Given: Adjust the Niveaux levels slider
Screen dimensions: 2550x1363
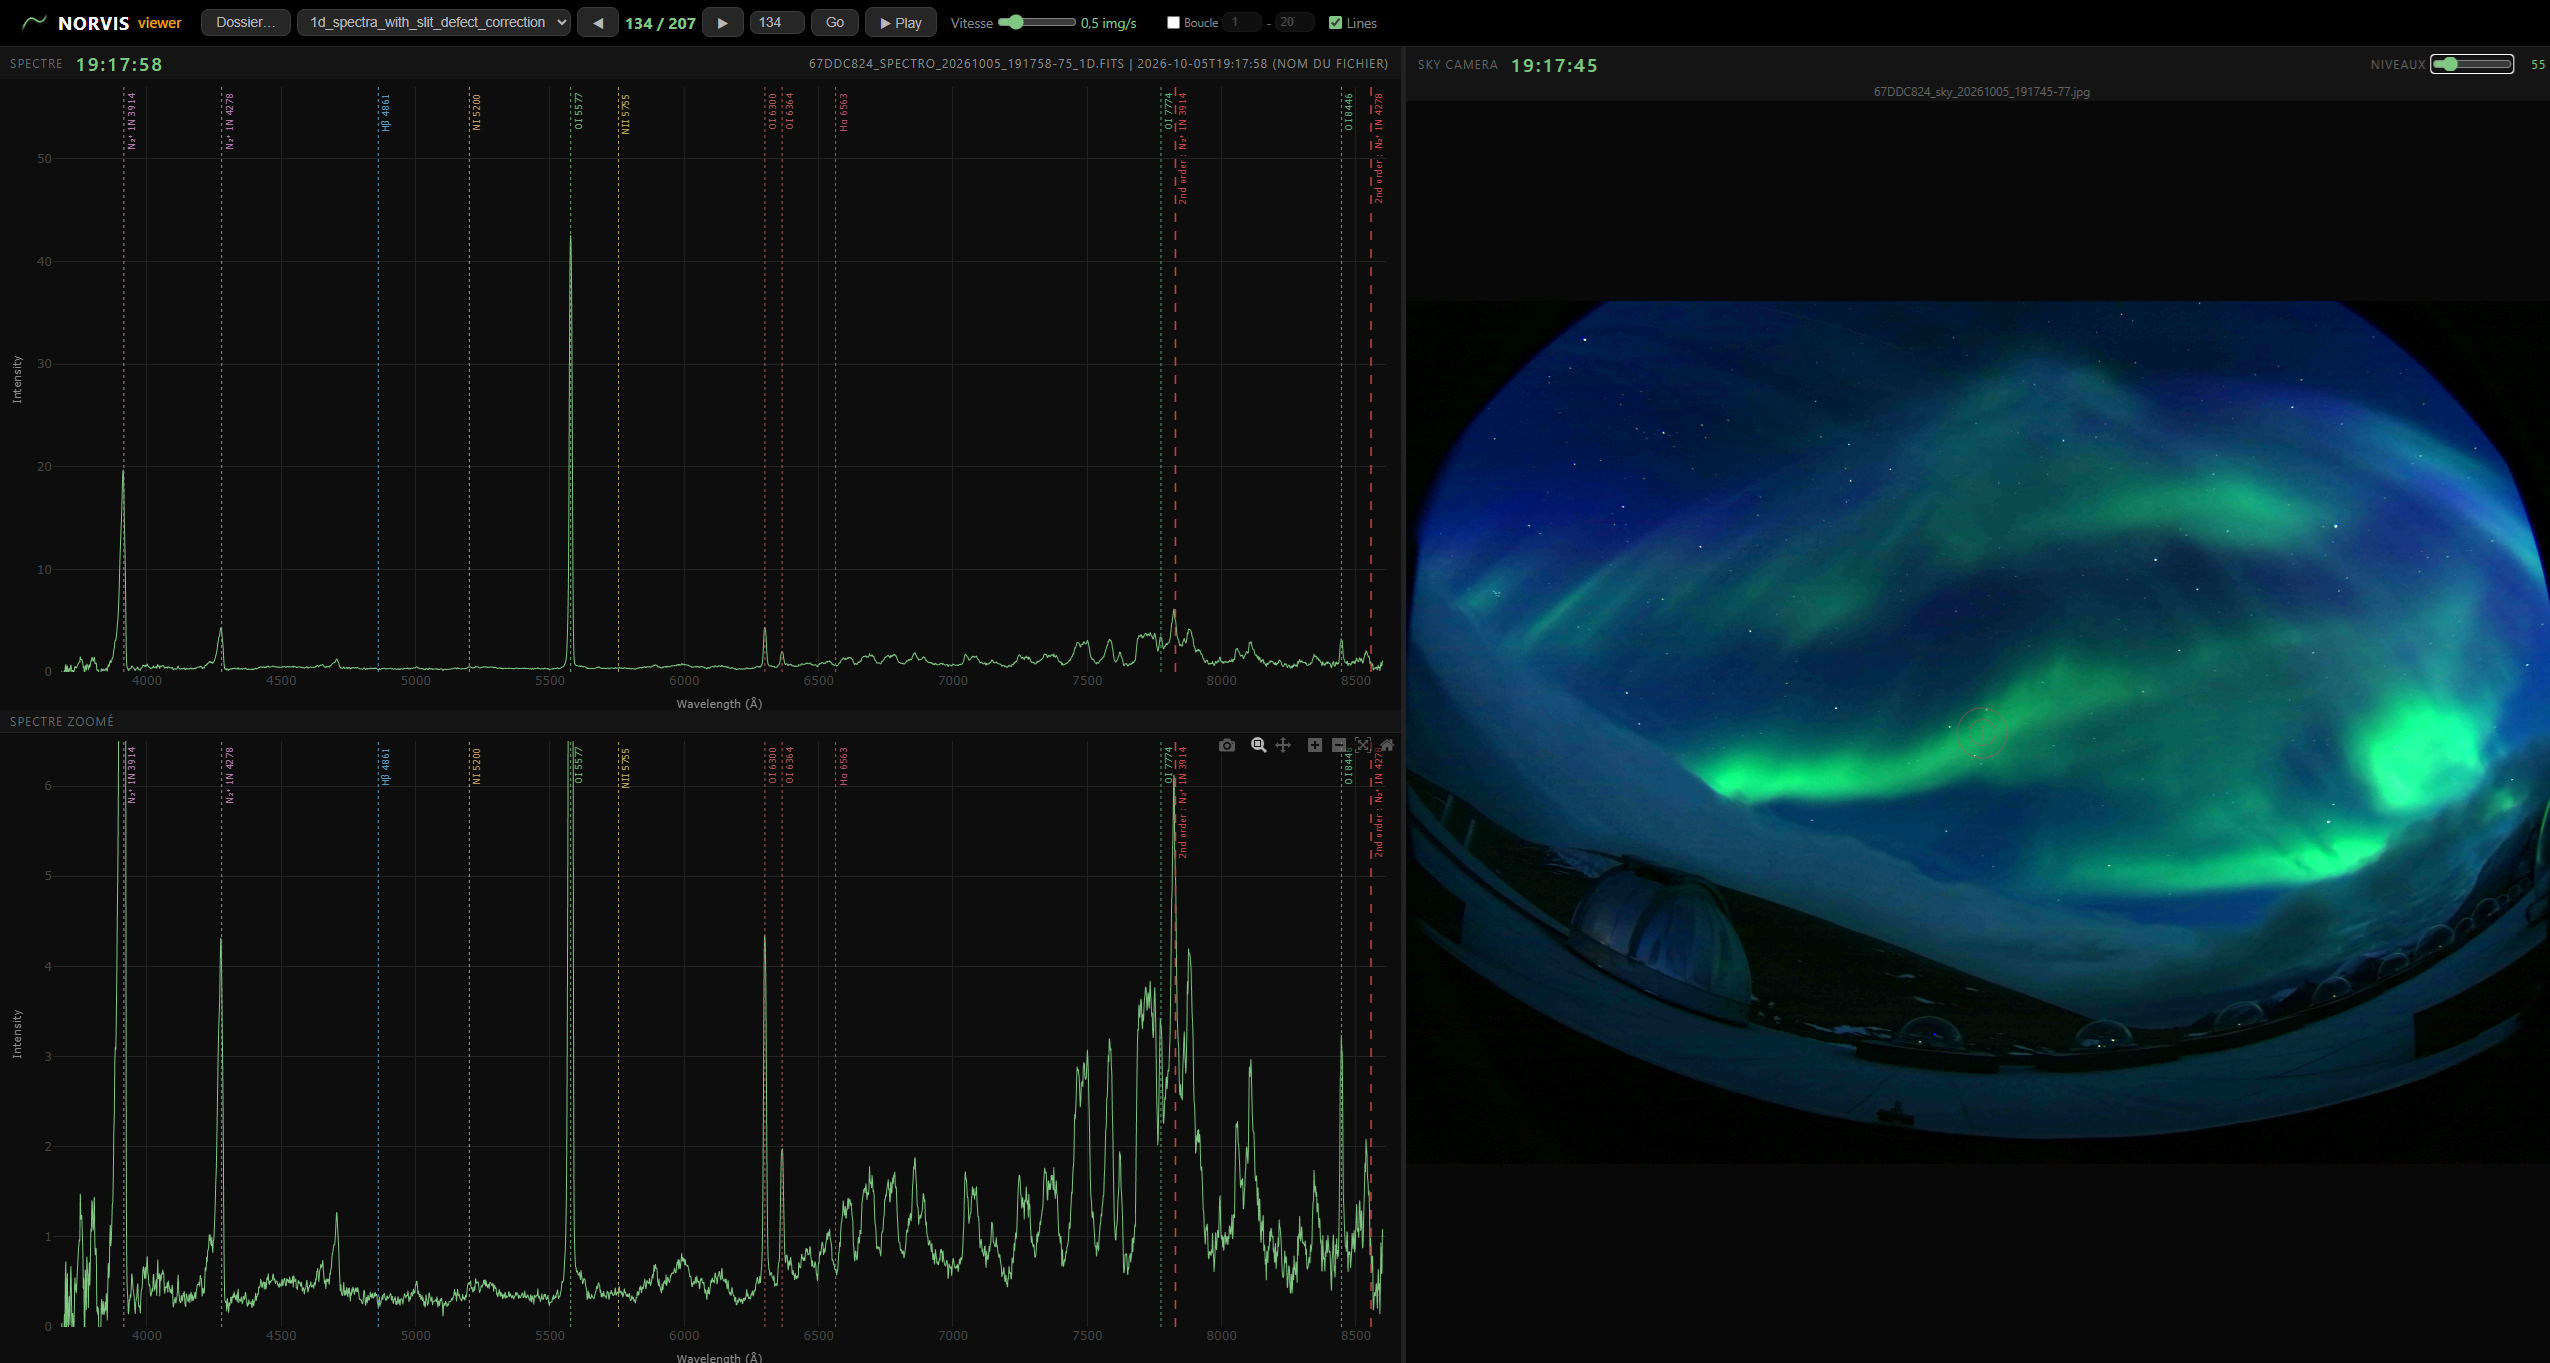Looking at the screenshot, I should (2472, 64).
